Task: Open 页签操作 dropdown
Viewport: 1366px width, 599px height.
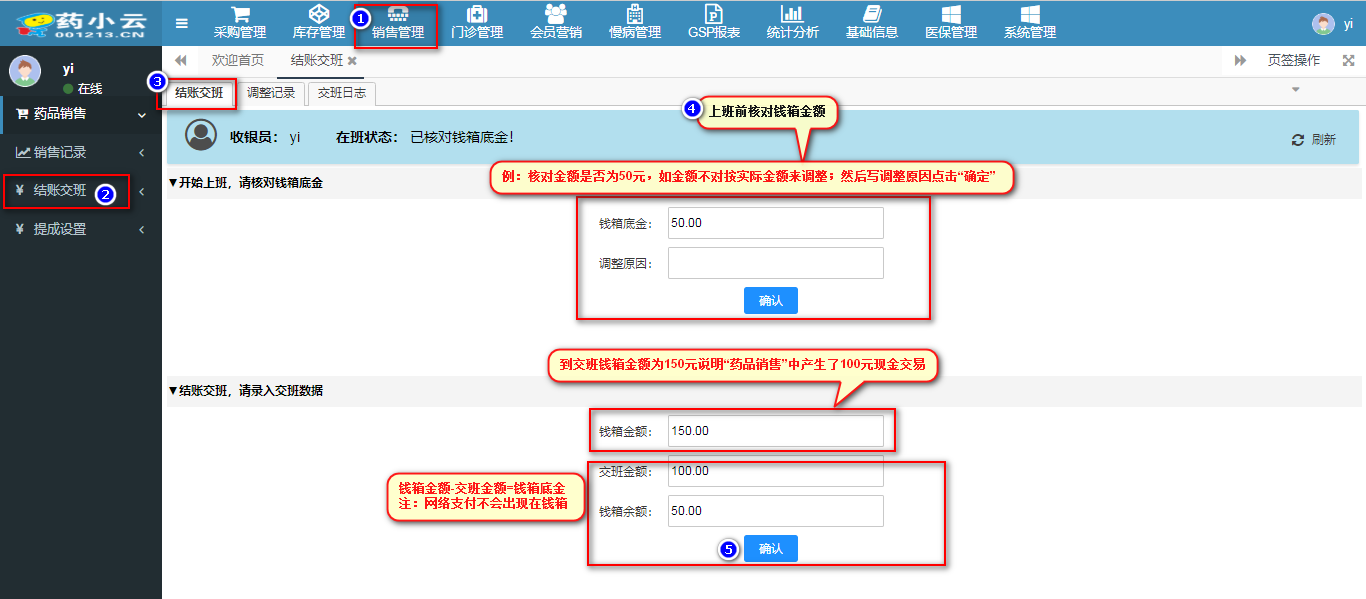Action: coord(1294,60)
